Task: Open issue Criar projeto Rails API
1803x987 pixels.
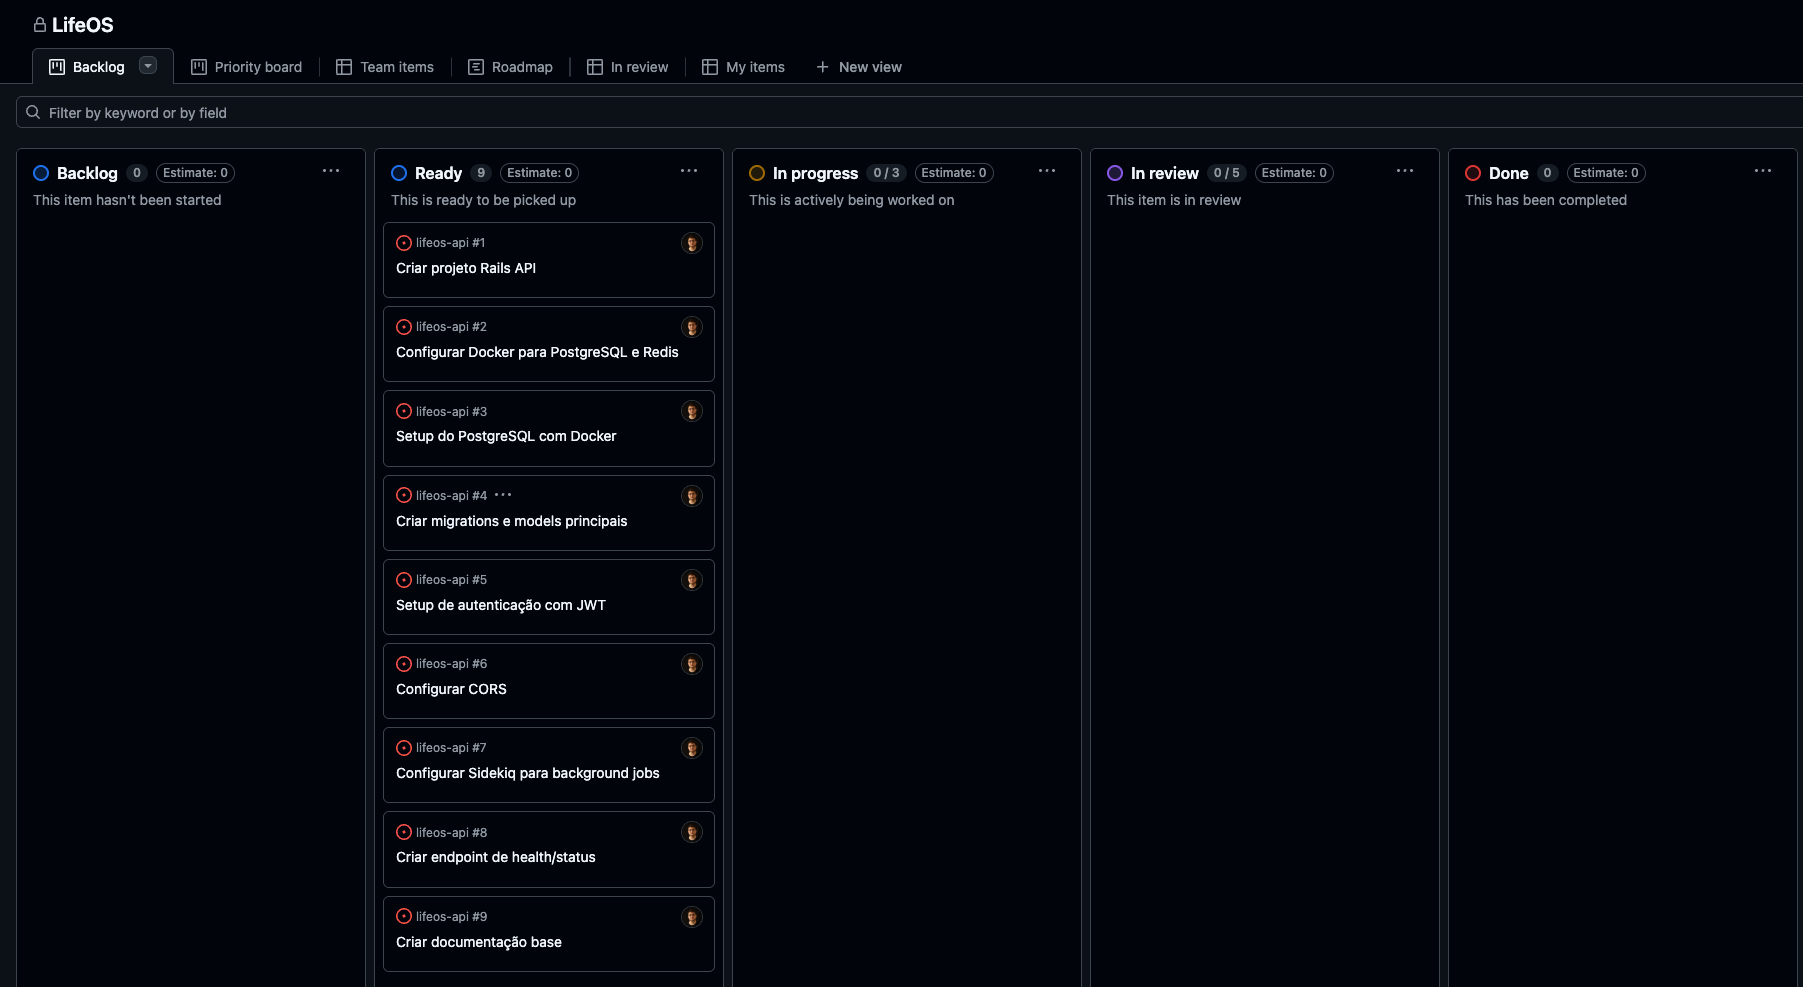Action: pos(466,268)
